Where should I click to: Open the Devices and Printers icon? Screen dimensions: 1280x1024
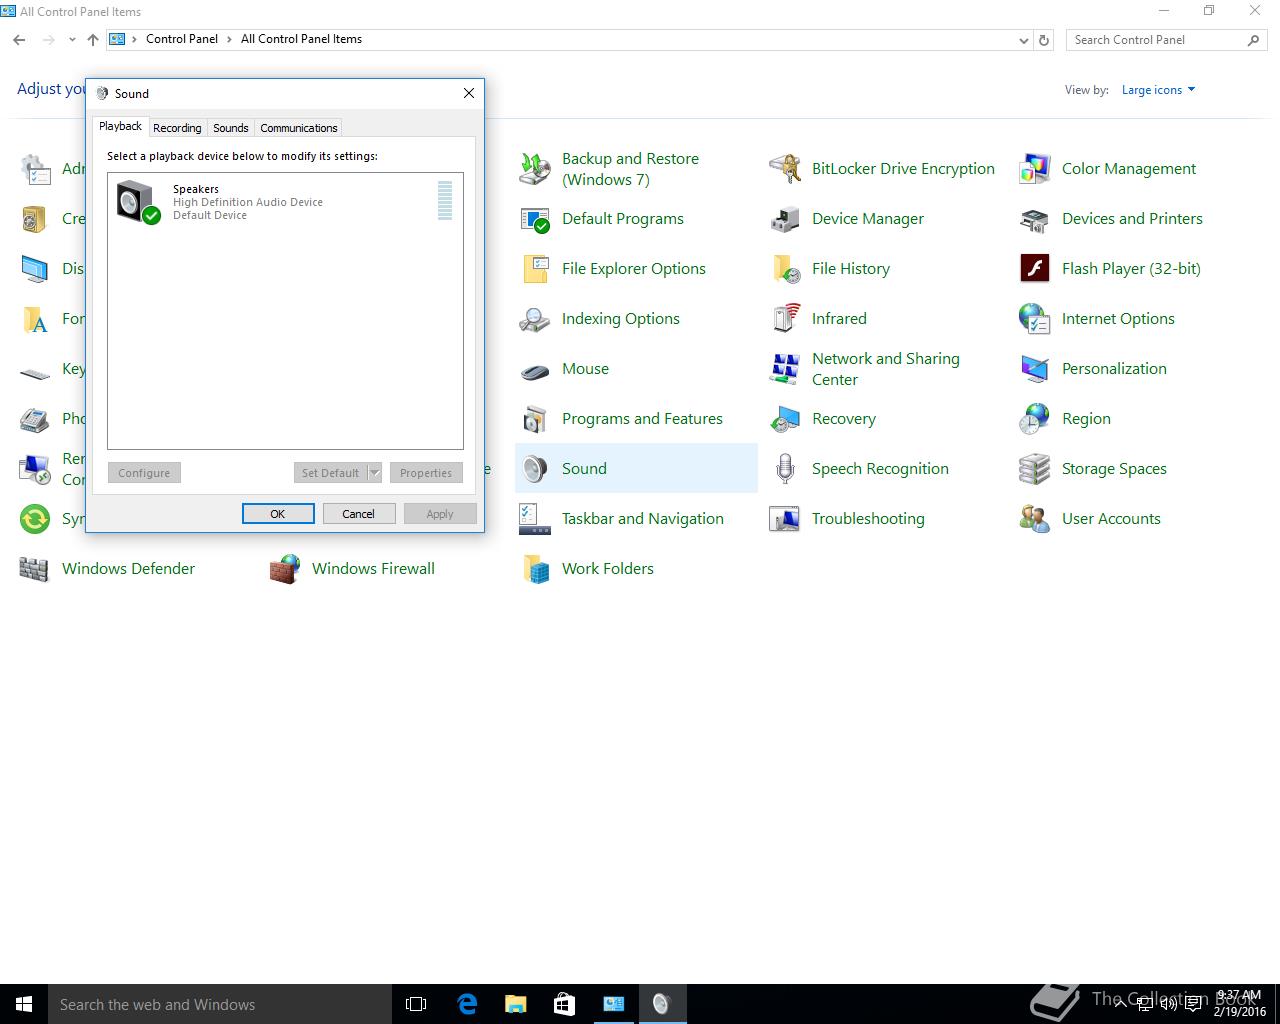pos(1035,219)
